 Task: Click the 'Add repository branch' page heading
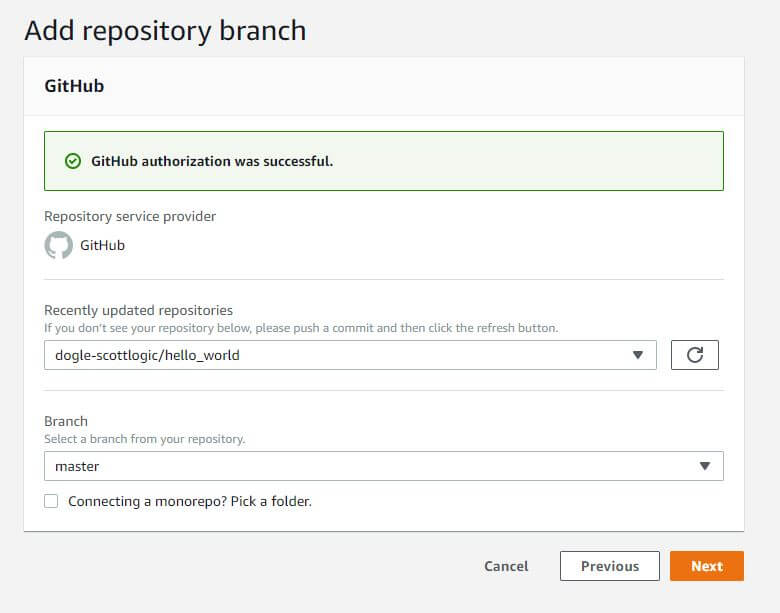(165, 31)
